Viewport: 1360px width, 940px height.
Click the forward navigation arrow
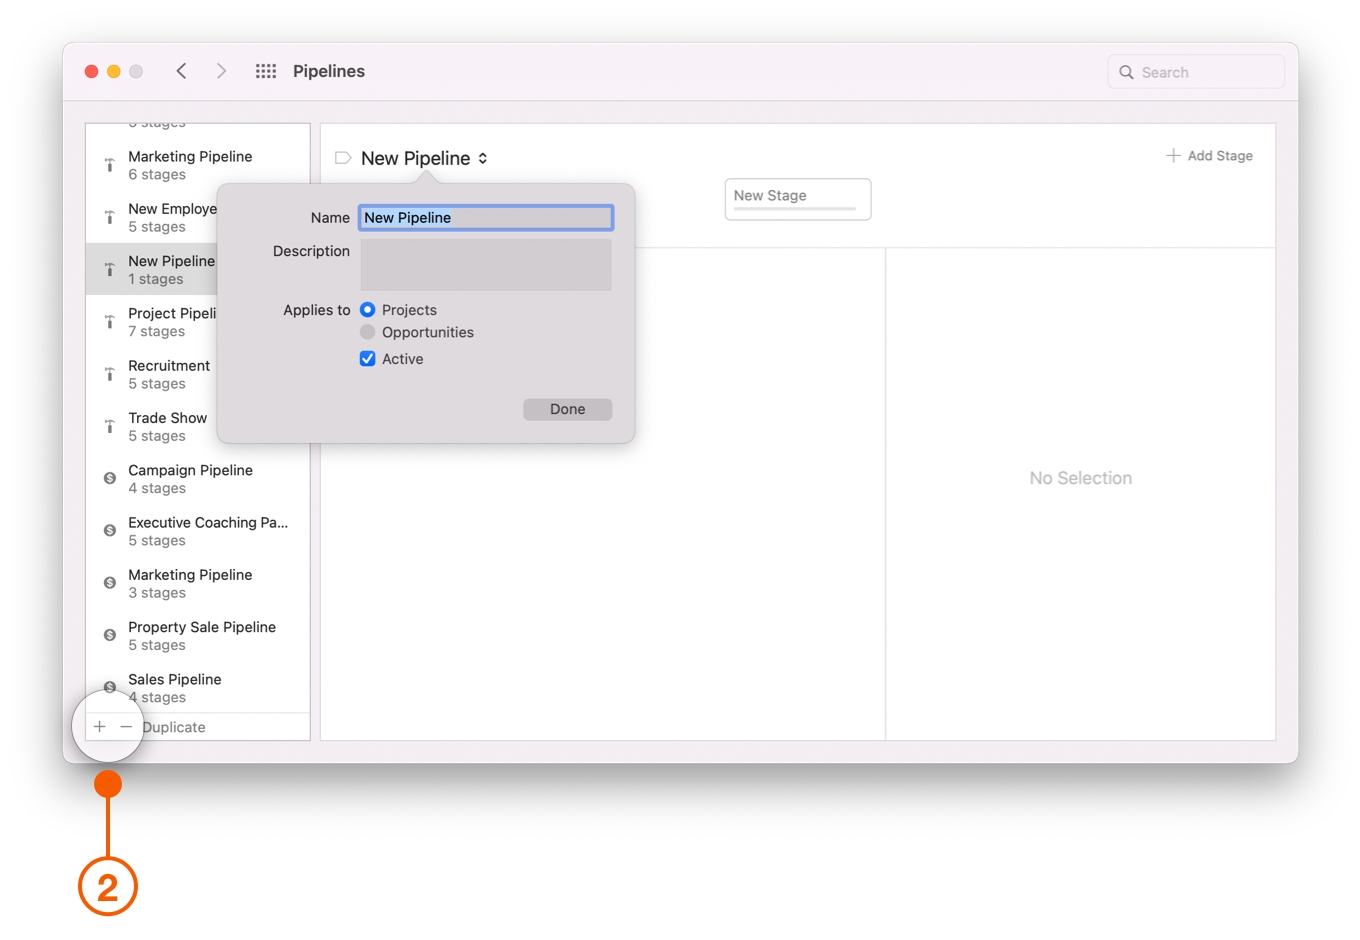click(221, 71)
